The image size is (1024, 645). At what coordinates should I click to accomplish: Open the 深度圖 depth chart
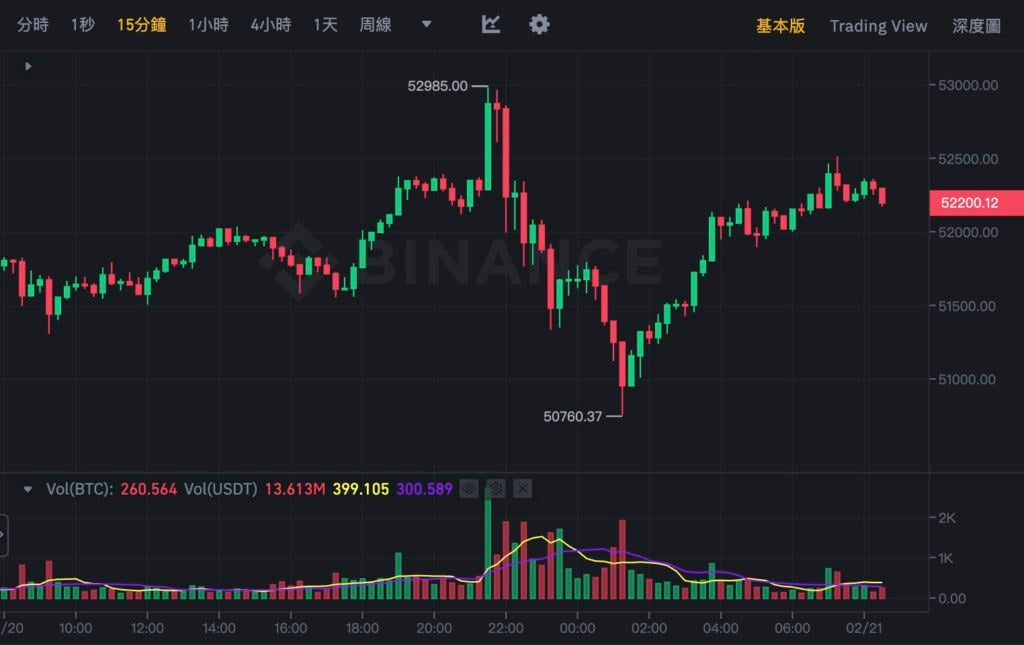point(976,25)
